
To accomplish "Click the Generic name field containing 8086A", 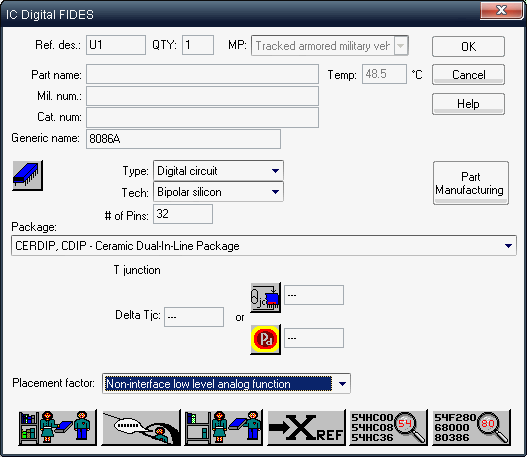I will click(x=183, y=139).
